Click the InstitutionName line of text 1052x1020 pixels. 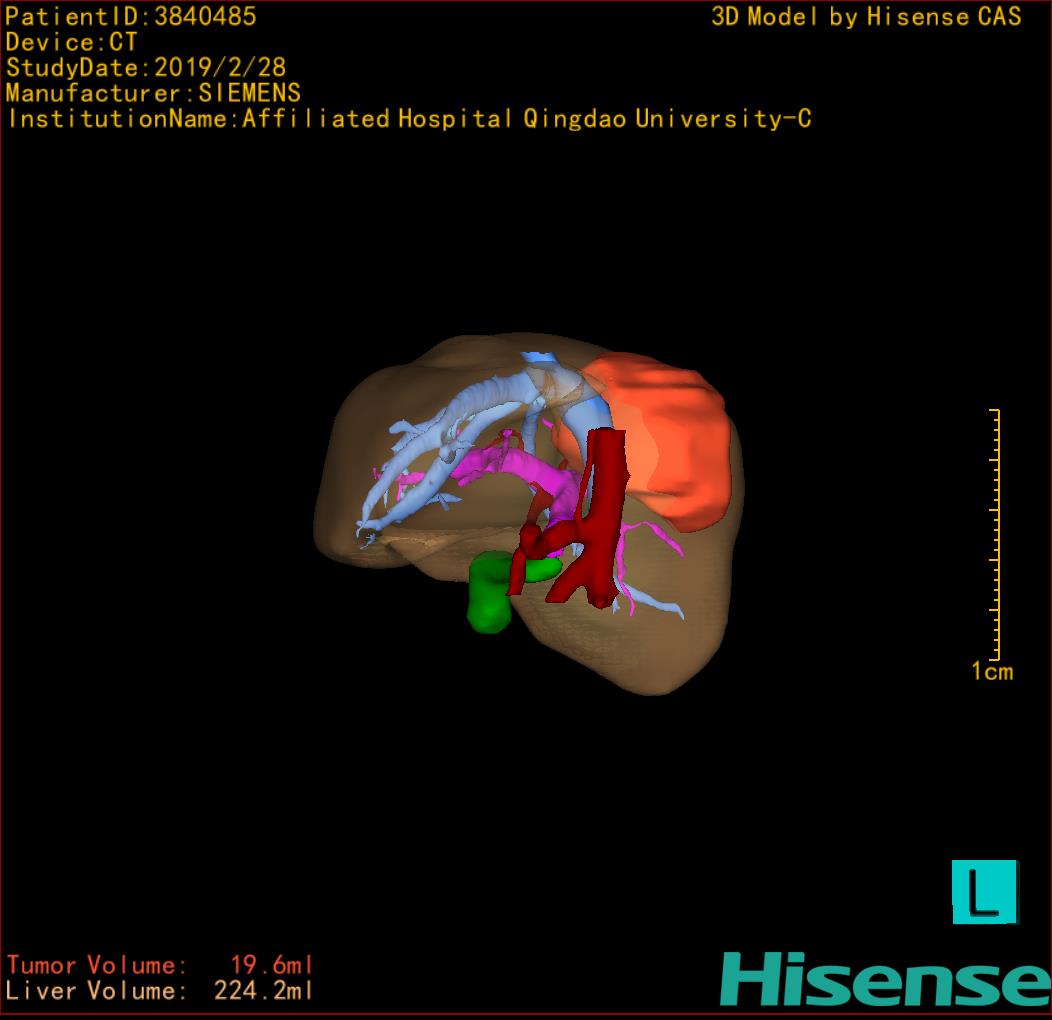[408, 119]
